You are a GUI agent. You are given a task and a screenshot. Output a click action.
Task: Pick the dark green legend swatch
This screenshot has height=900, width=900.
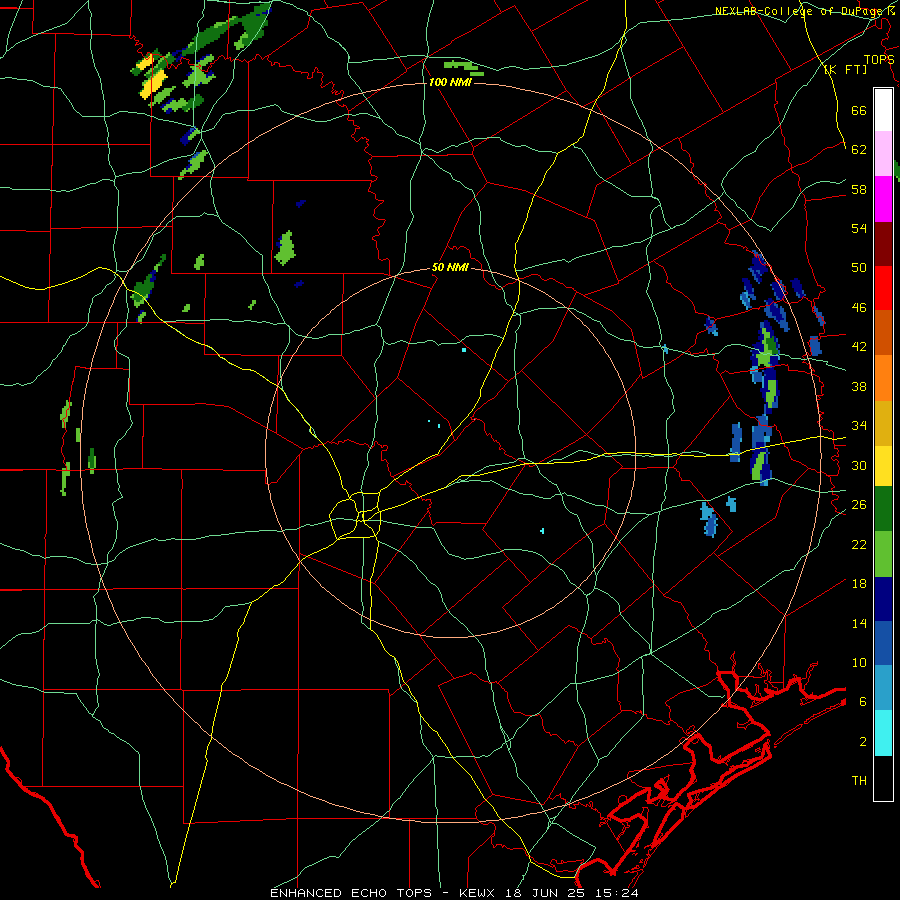pyautogui.click(x=883, y=509)
